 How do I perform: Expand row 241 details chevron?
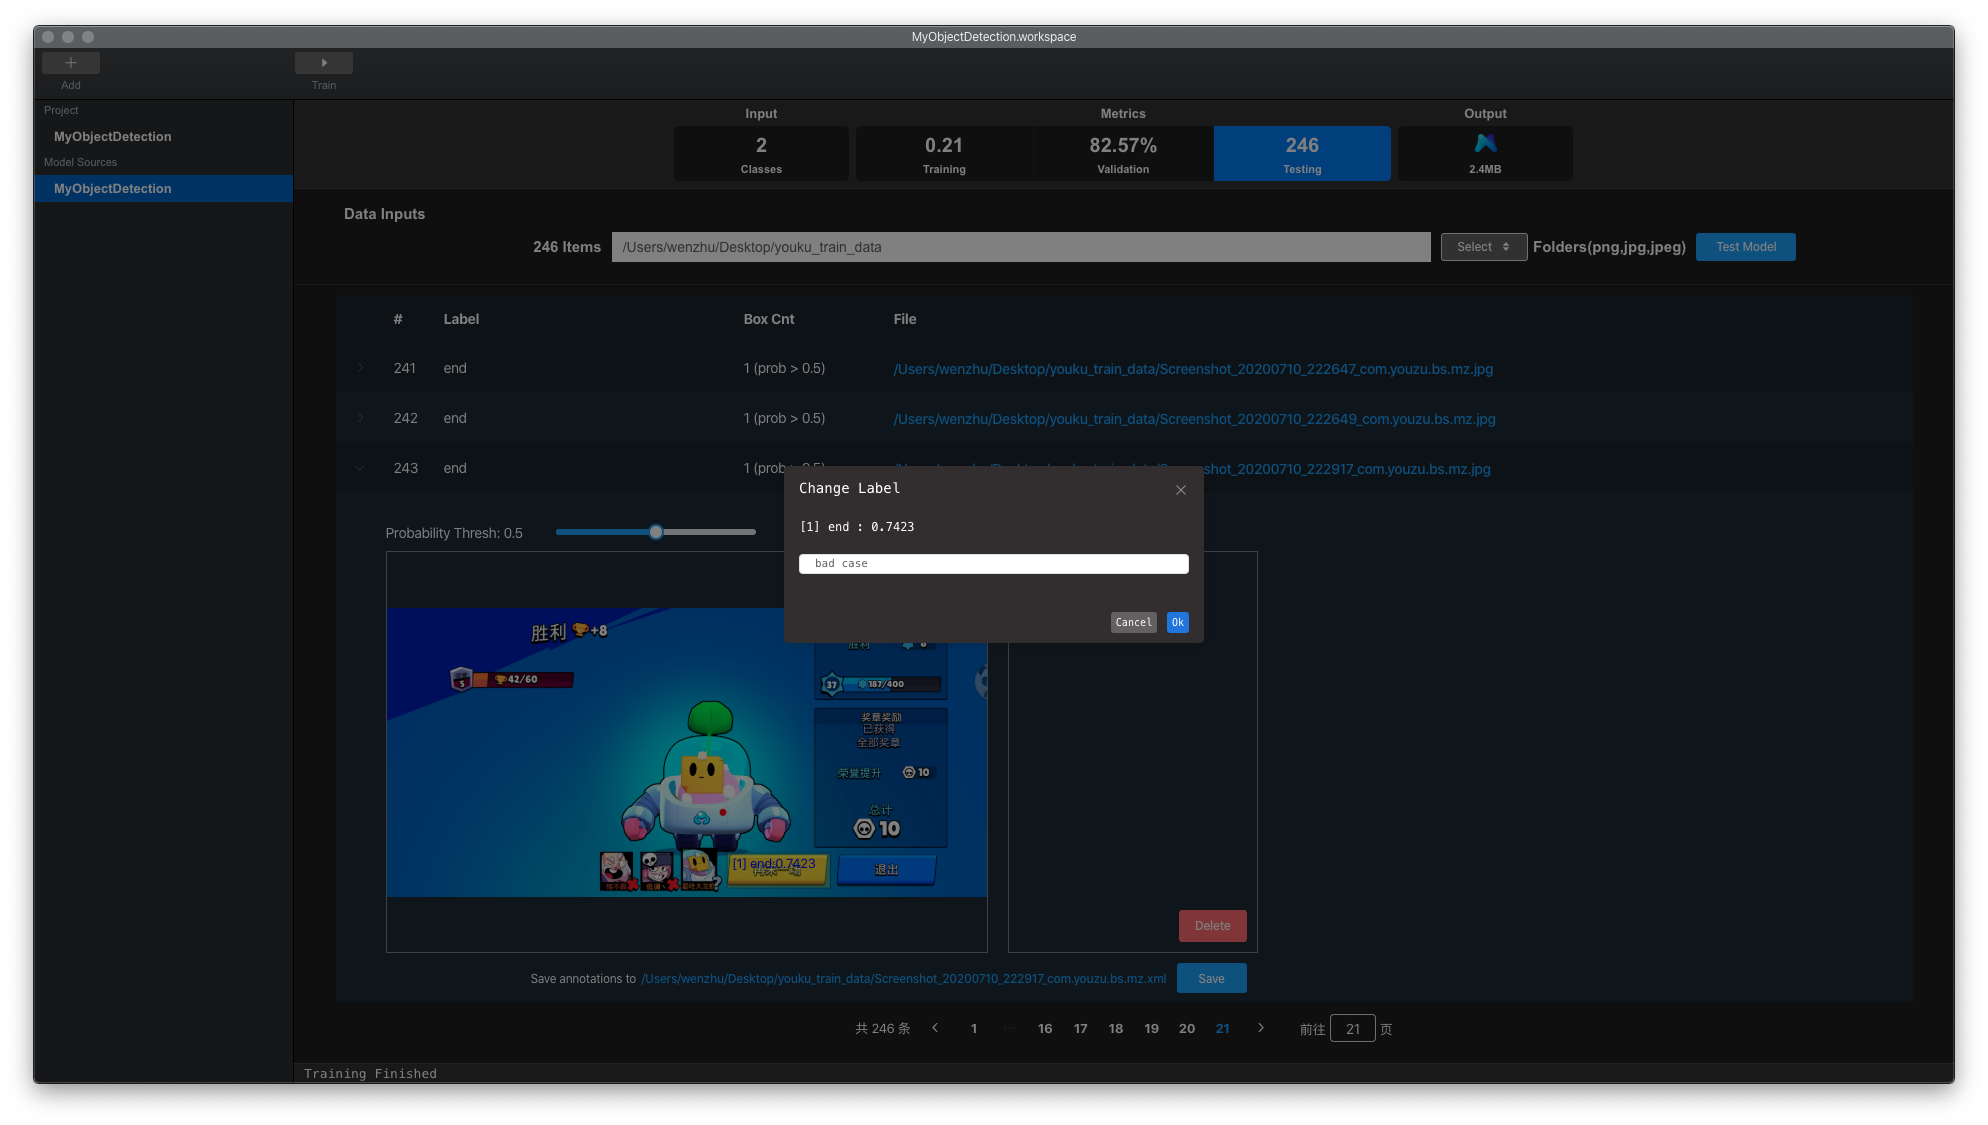[x=360, y=368]
